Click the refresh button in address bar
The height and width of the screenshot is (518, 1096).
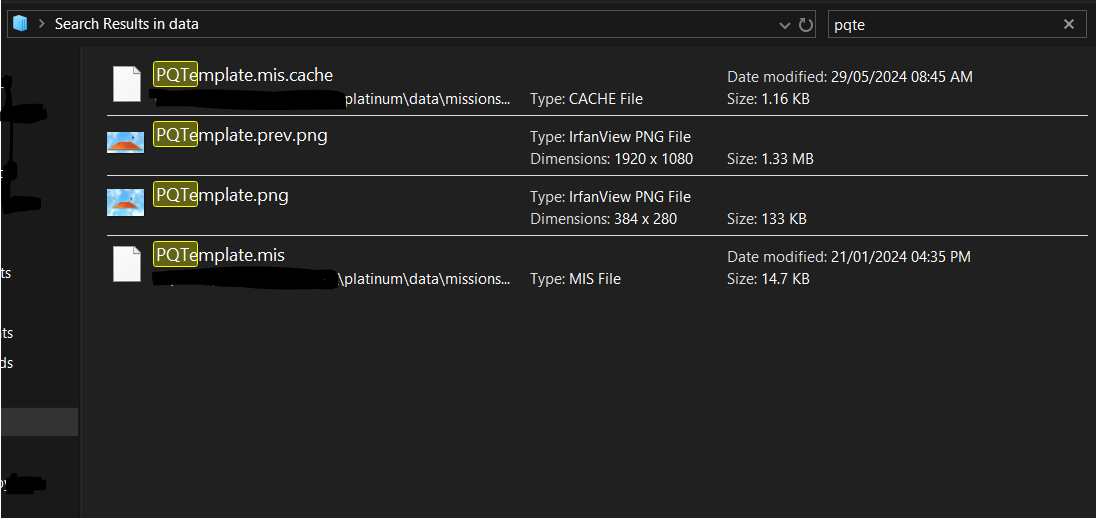tap(806, 25)
